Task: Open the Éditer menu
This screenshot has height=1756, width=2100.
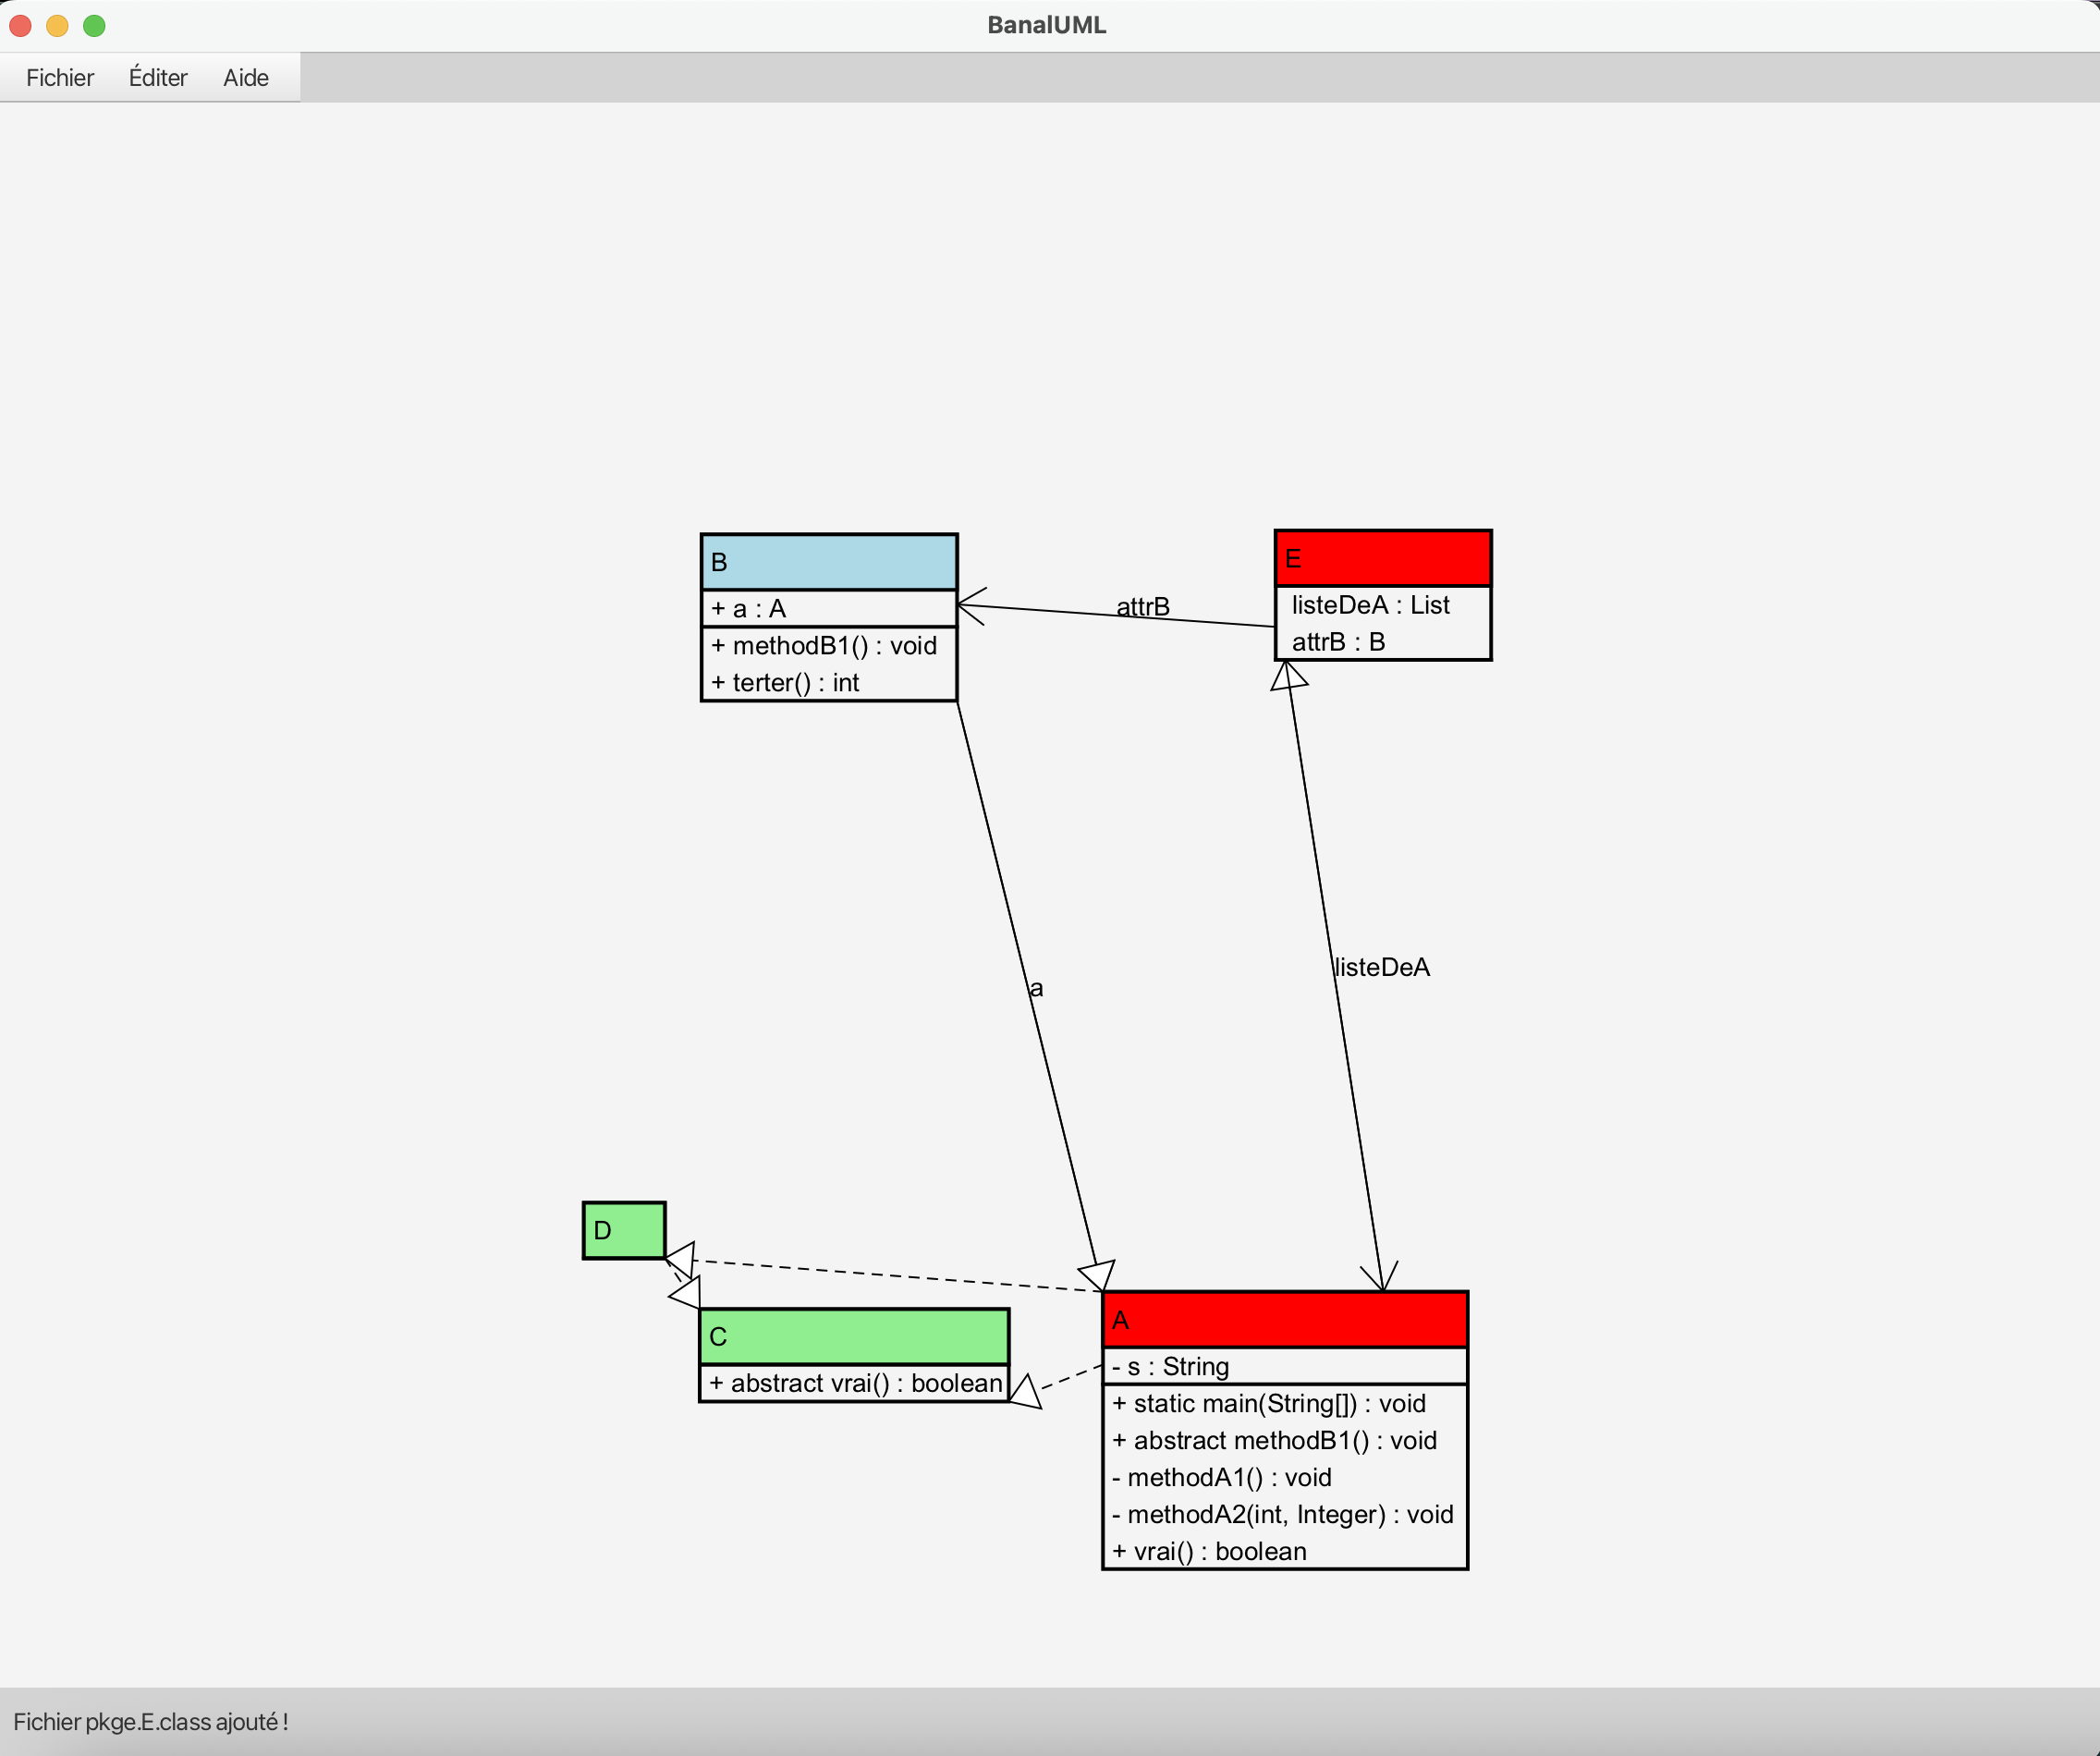Action: (158, 78)
